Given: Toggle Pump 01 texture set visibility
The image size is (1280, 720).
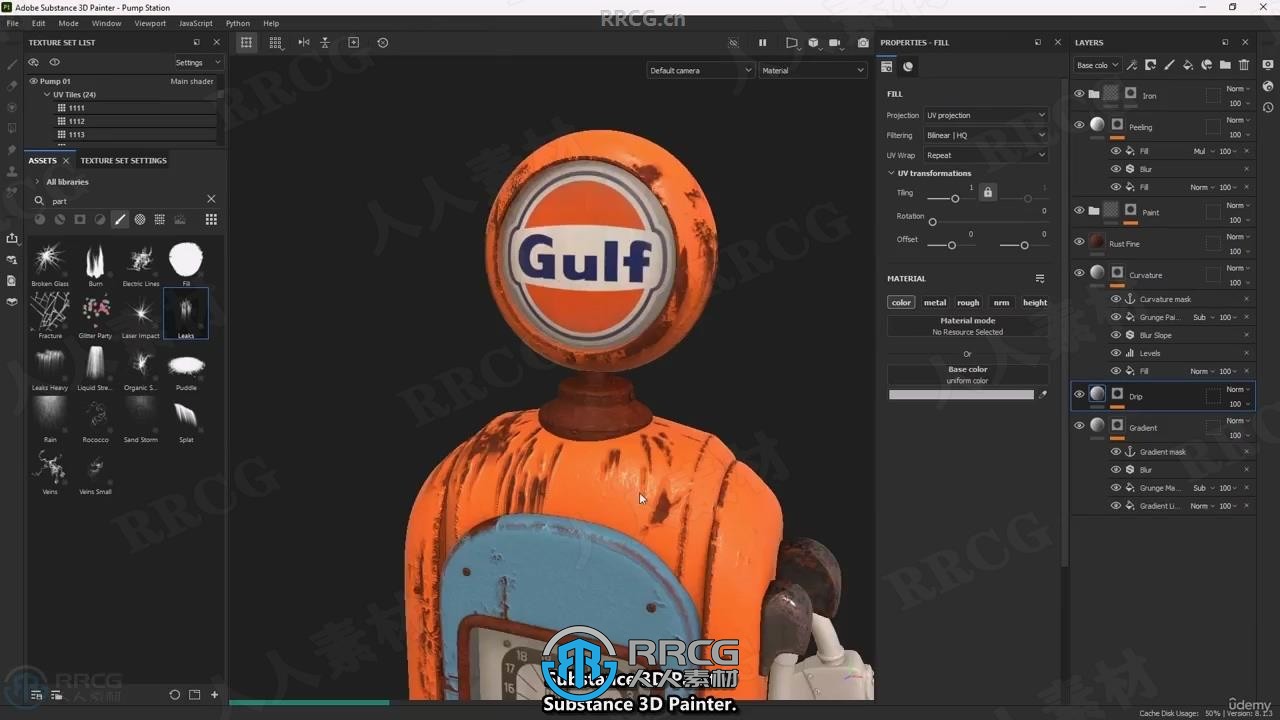Looking at the screenshot, I should [x=33, y=81].
